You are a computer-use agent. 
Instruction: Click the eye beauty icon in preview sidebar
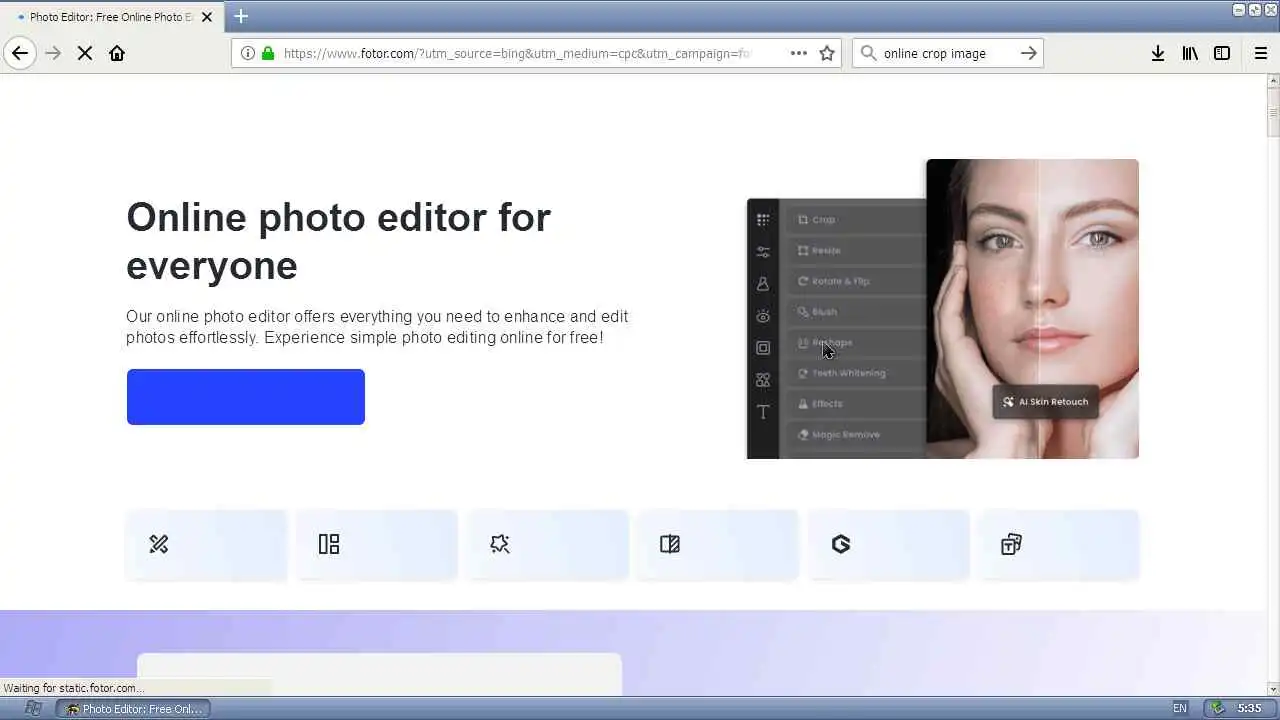coord(763,316)
